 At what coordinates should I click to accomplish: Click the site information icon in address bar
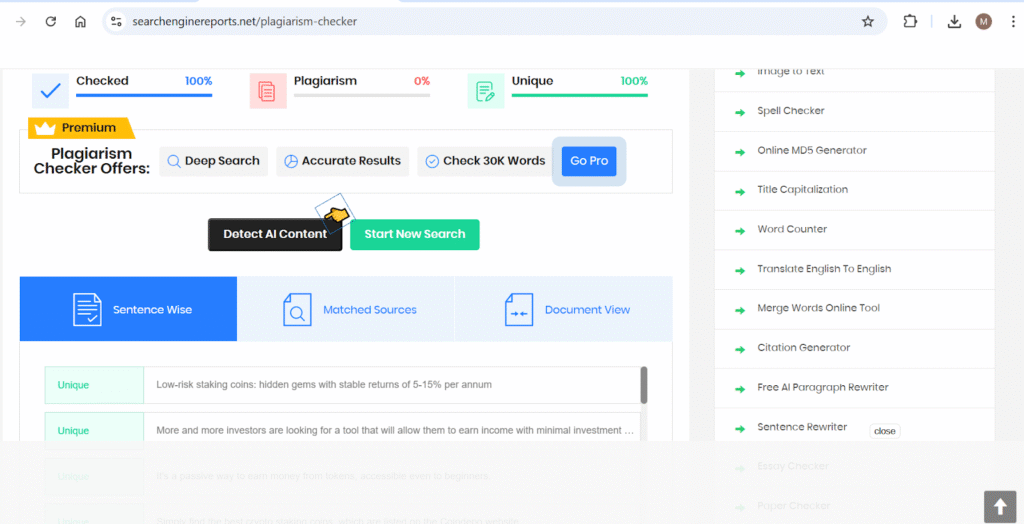point(116,21)
